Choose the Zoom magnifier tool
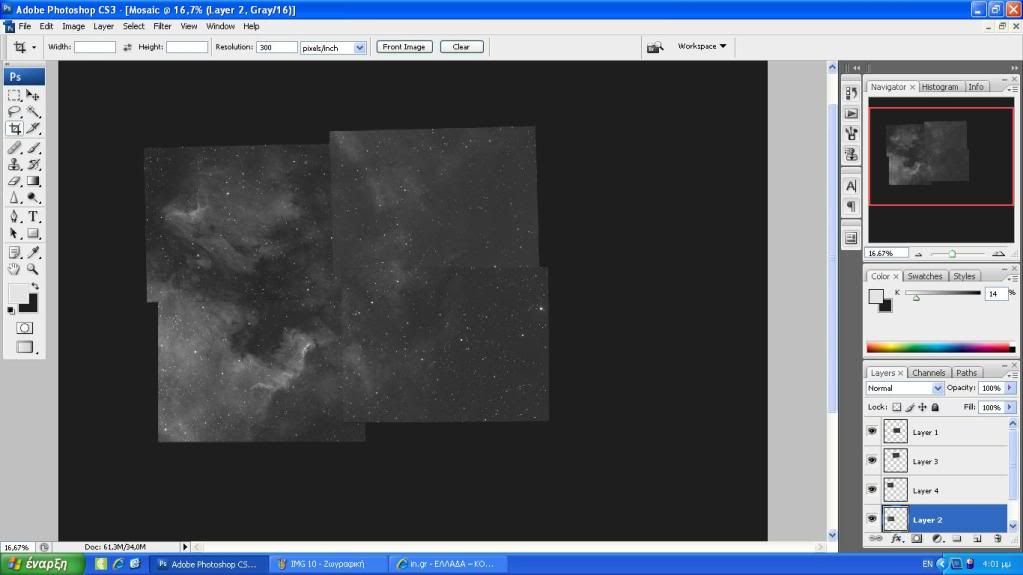The width and height of the screenshot is (1023, 575). click(33, 269)
